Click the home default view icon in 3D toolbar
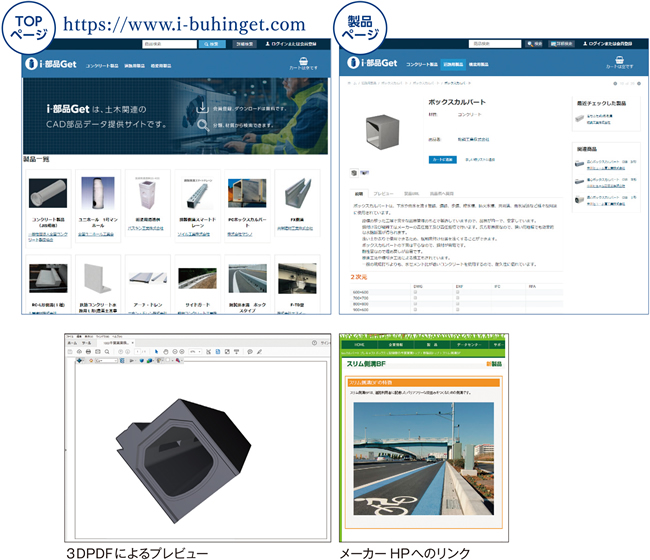 (x=91, y=361)
